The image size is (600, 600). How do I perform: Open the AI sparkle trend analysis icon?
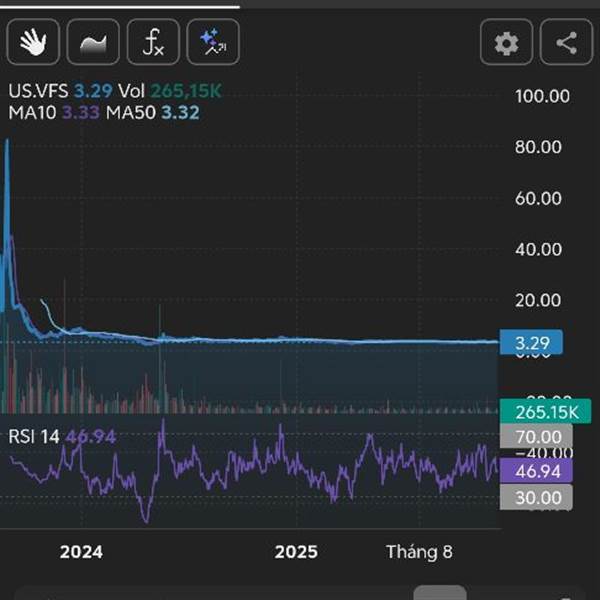[213, 42]
